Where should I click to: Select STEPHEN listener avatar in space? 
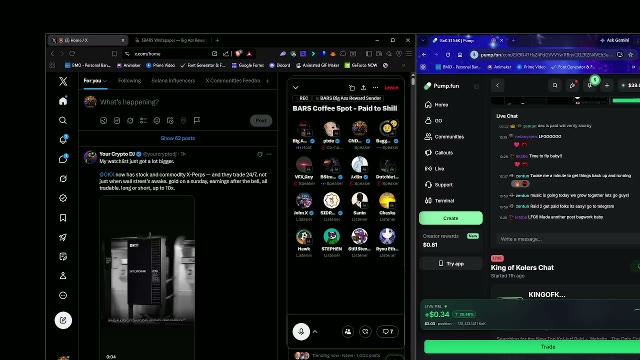click(x=331, y=236)
